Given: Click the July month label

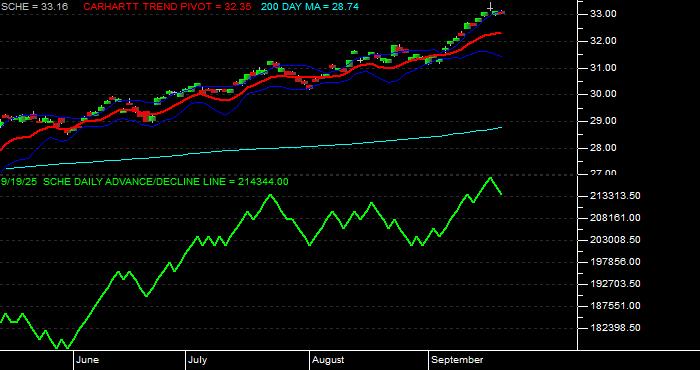Looking at the screenshot, I should click(197, 360).
